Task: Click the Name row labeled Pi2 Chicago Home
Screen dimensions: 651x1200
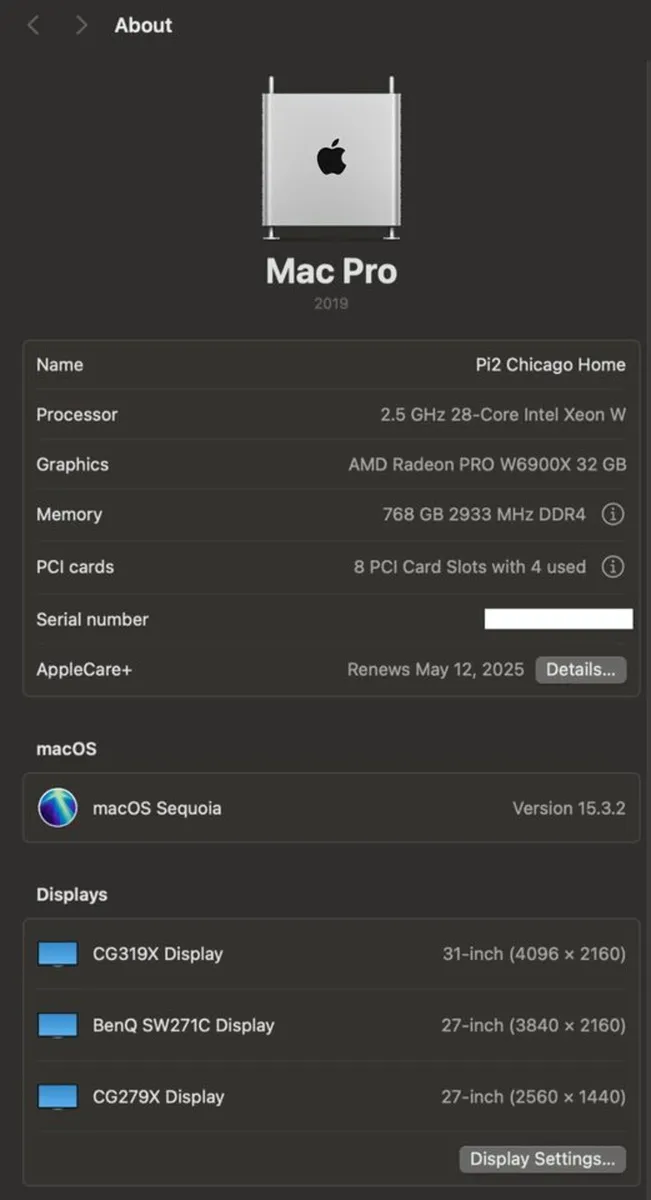Action: (x=330, y=364)
